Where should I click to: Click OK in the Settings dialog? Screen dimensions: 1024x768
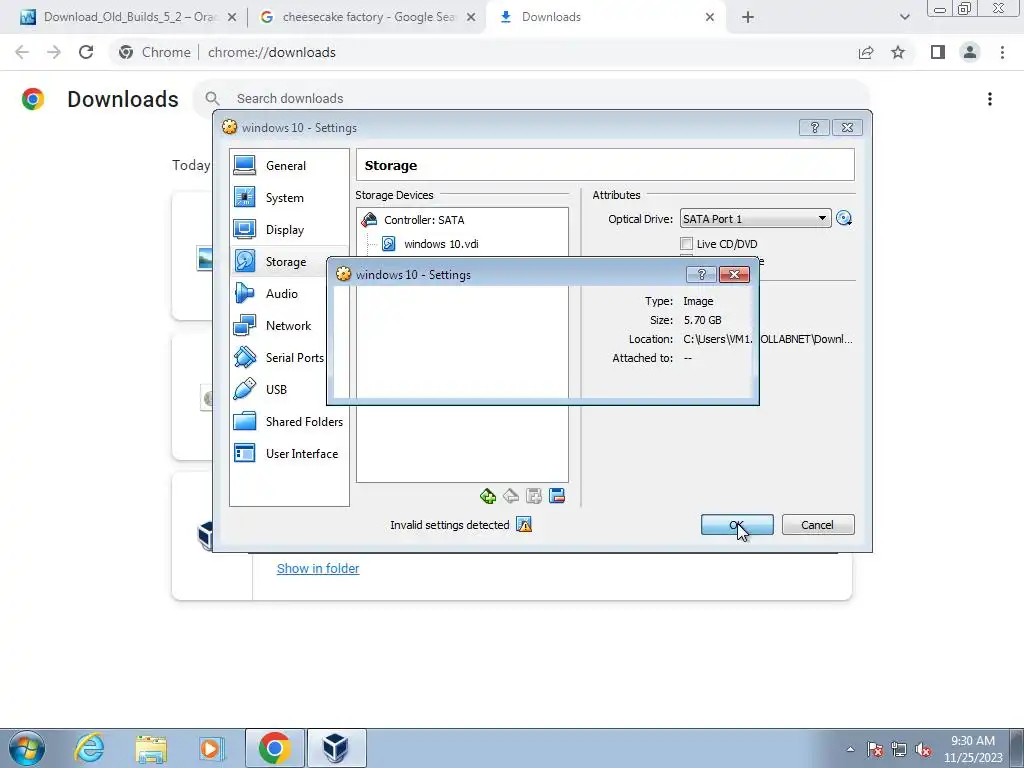(x=737, y=525)
